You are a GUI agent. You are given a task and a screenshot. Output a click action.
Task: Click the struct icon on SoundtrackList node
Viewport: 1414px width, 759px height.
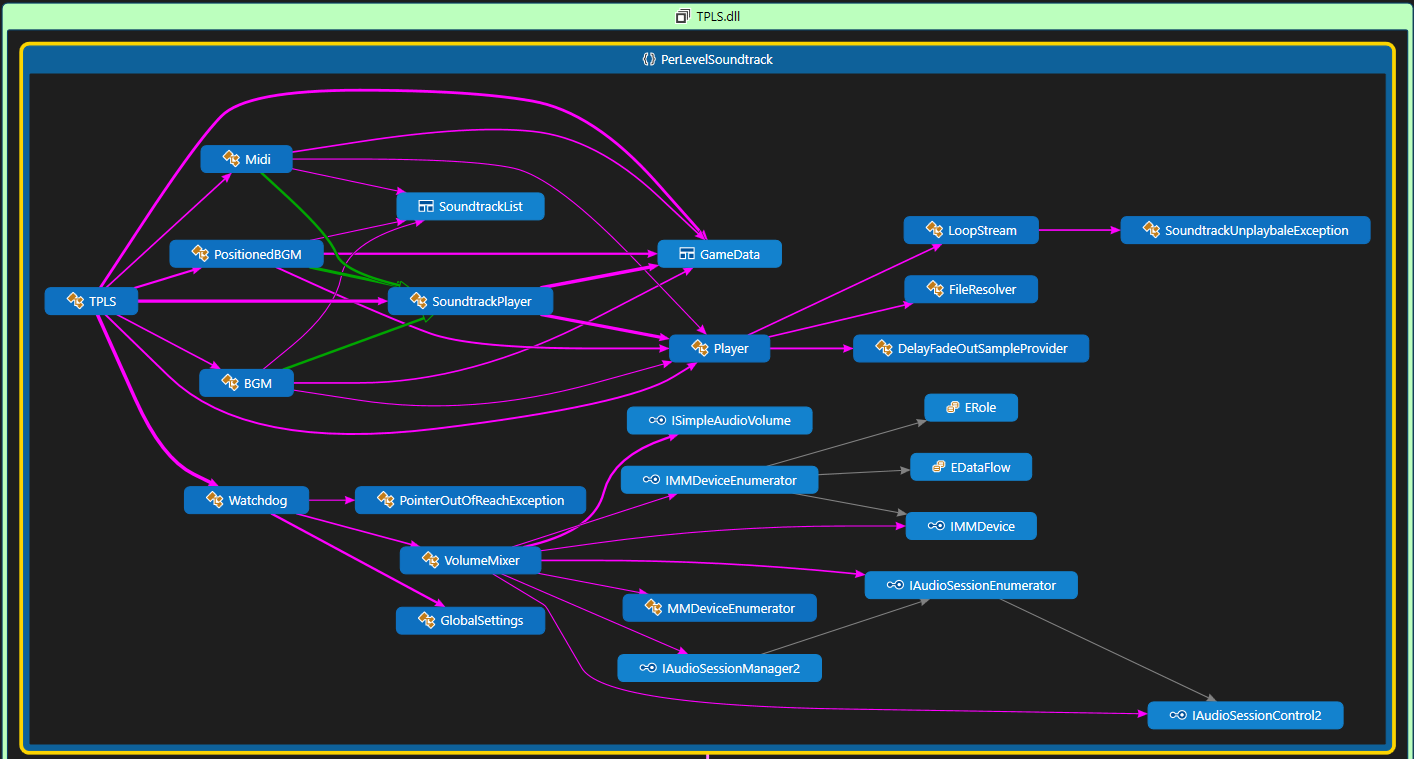pyautogui.click(x=425, y=207)
